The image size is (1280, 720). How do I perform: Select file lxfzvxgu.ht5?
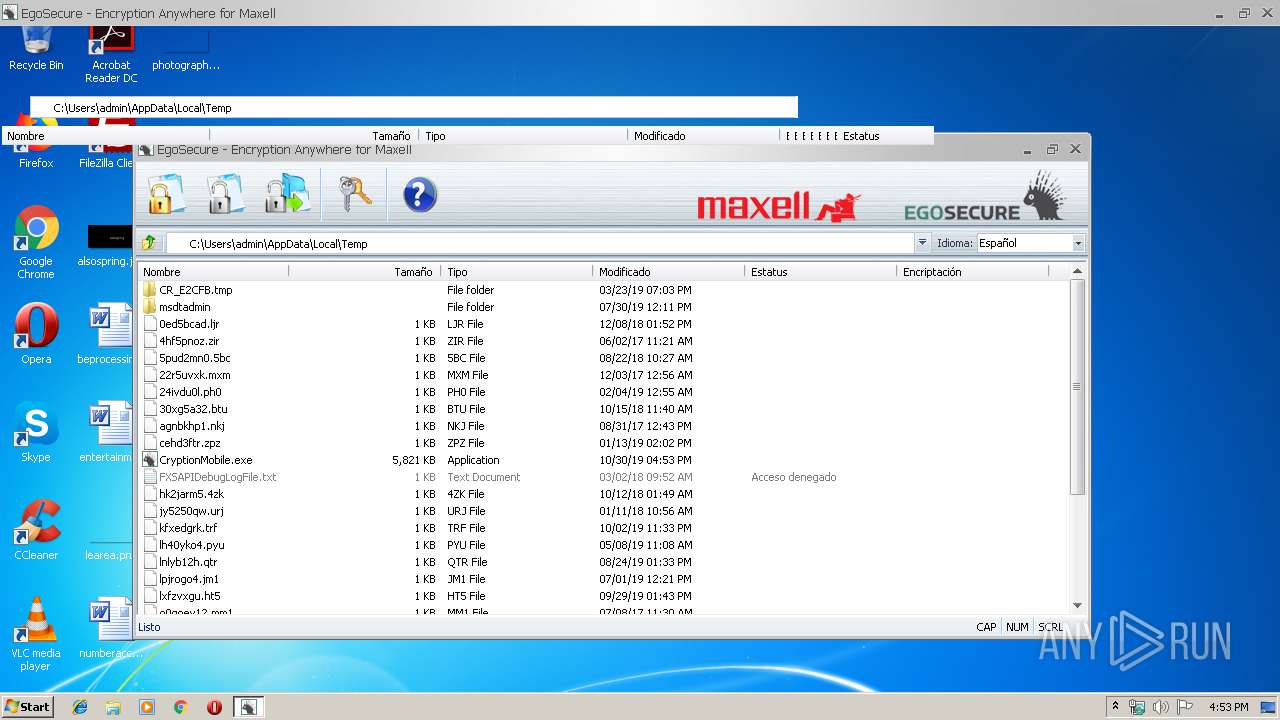190,596
